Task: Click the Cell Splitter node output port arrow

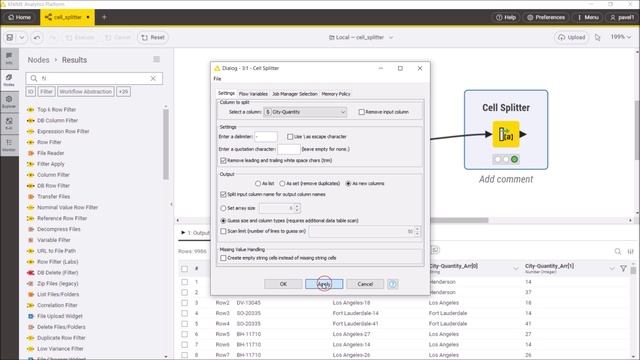Action: [523, 134]
